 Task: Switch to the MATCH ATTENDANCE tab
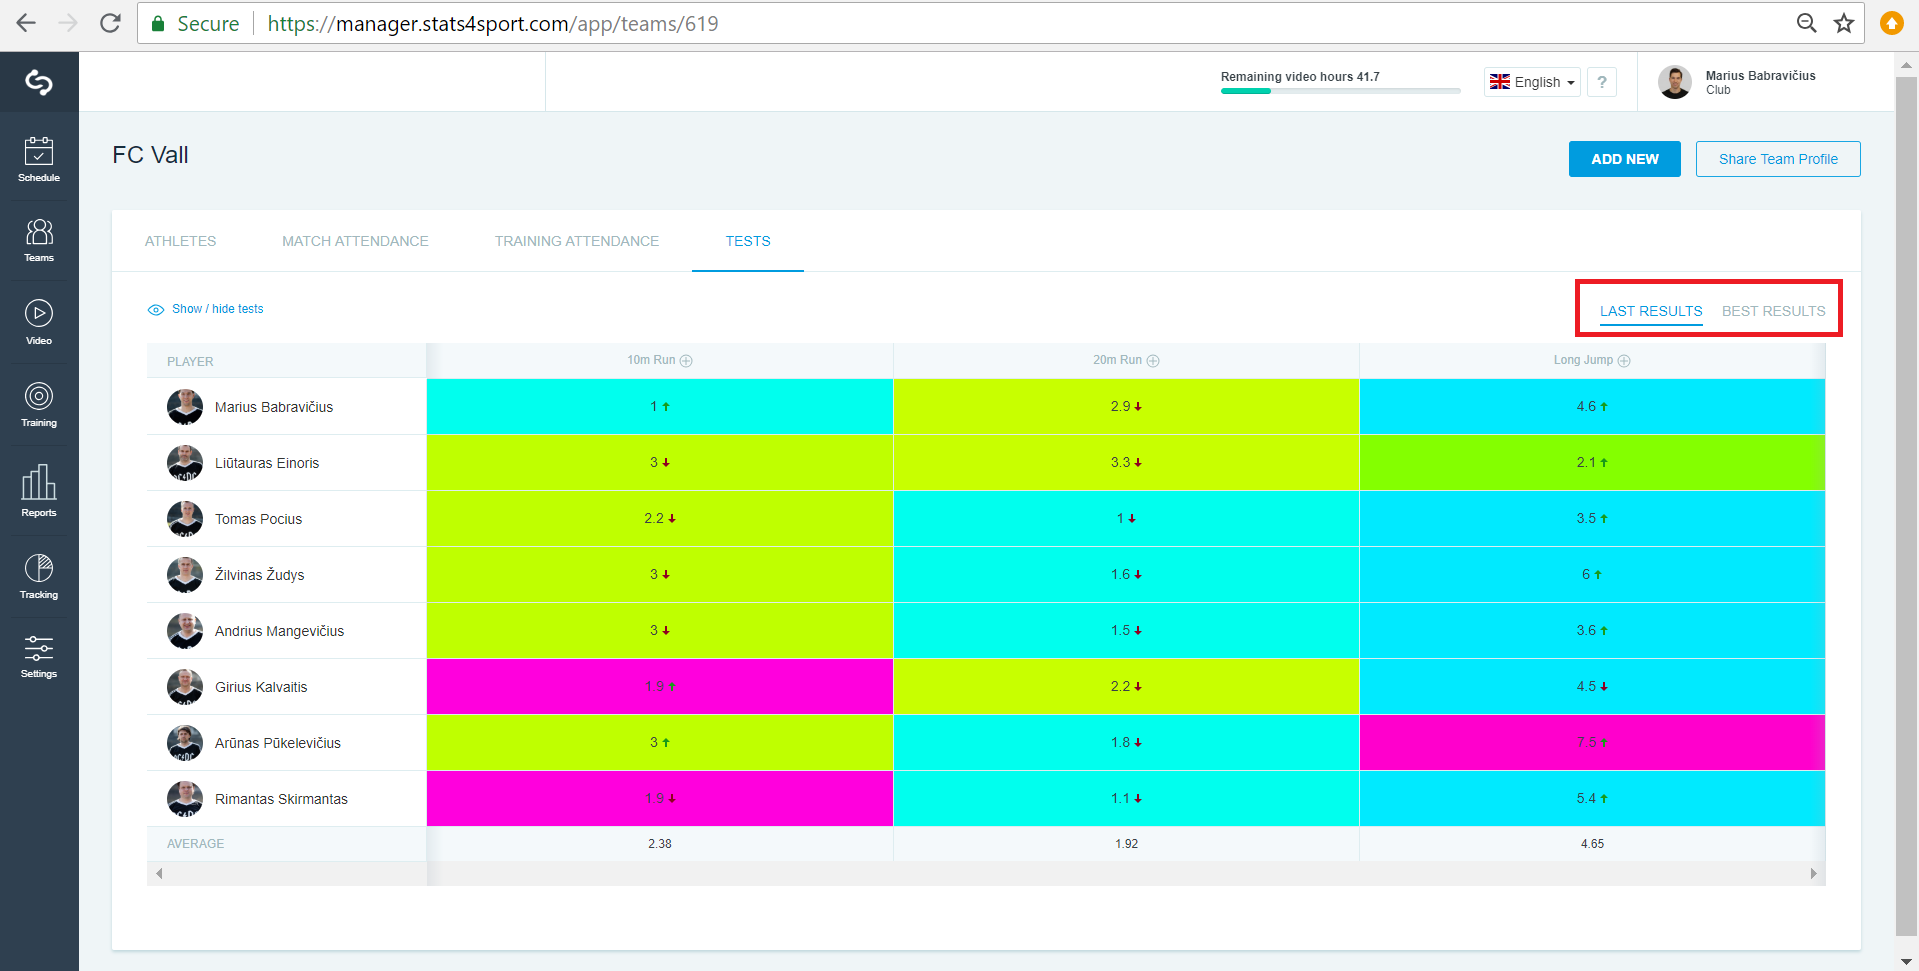[355, 241]
